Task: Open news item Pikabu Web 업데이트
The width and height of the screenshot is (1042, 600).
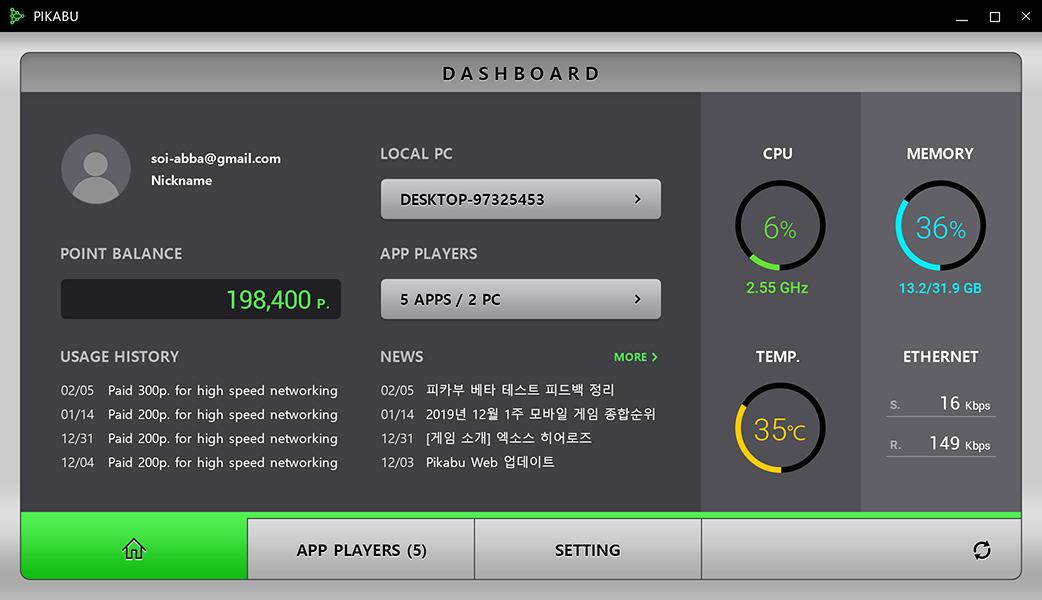Action: coord(468,462)
